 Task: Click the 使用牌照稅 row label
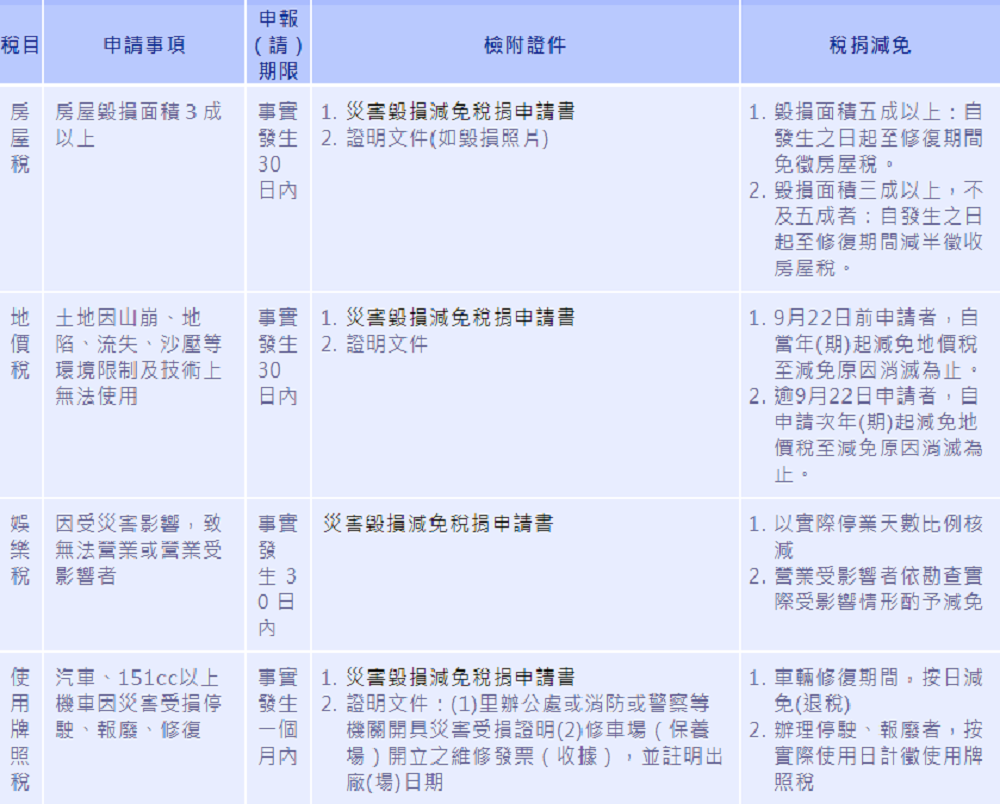(20, 729)
